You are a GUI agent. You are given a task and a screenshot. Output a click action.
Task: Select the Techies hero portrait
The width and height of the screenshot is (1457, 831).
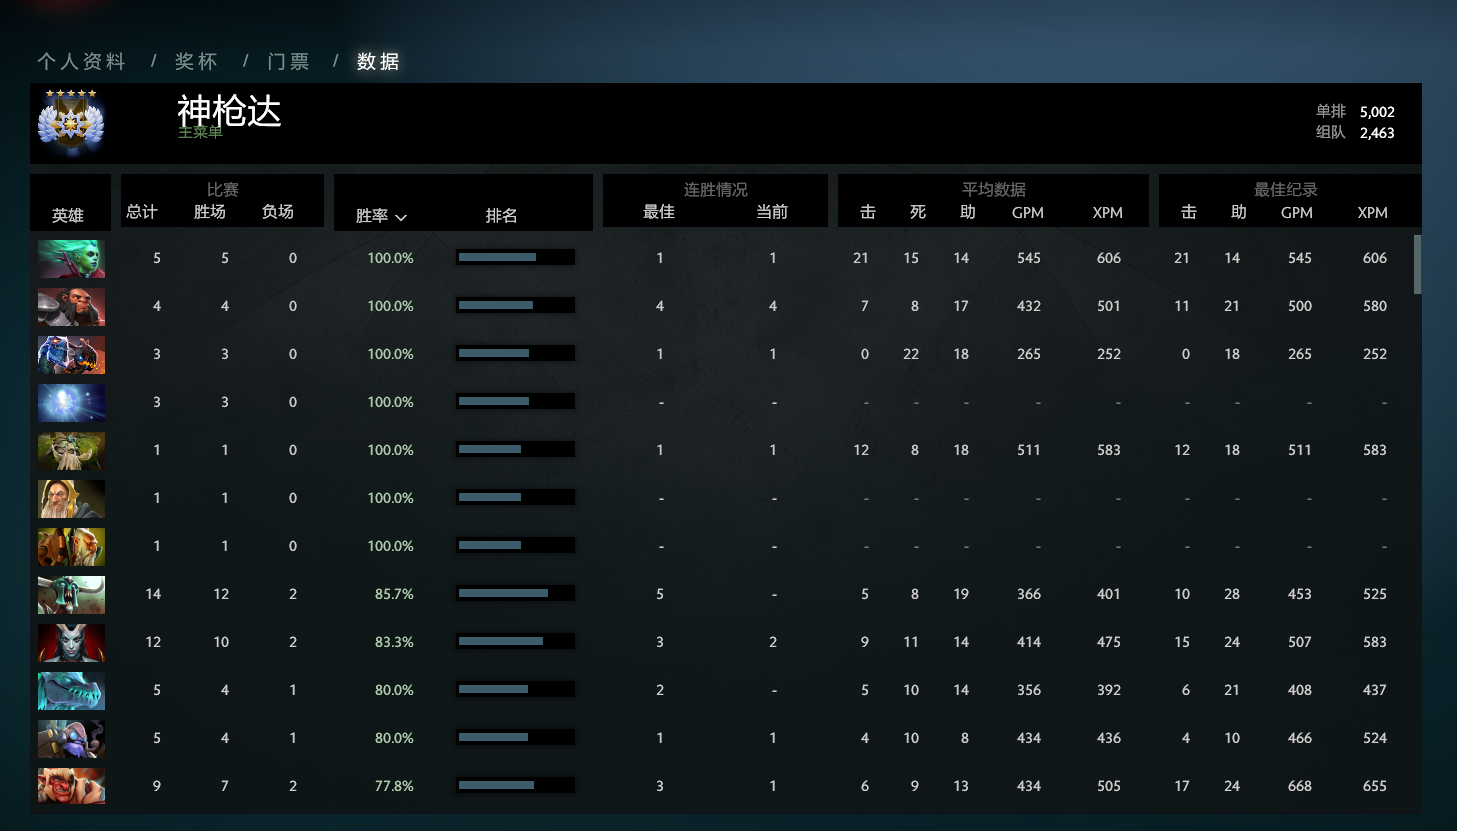(x=71, y=546)
